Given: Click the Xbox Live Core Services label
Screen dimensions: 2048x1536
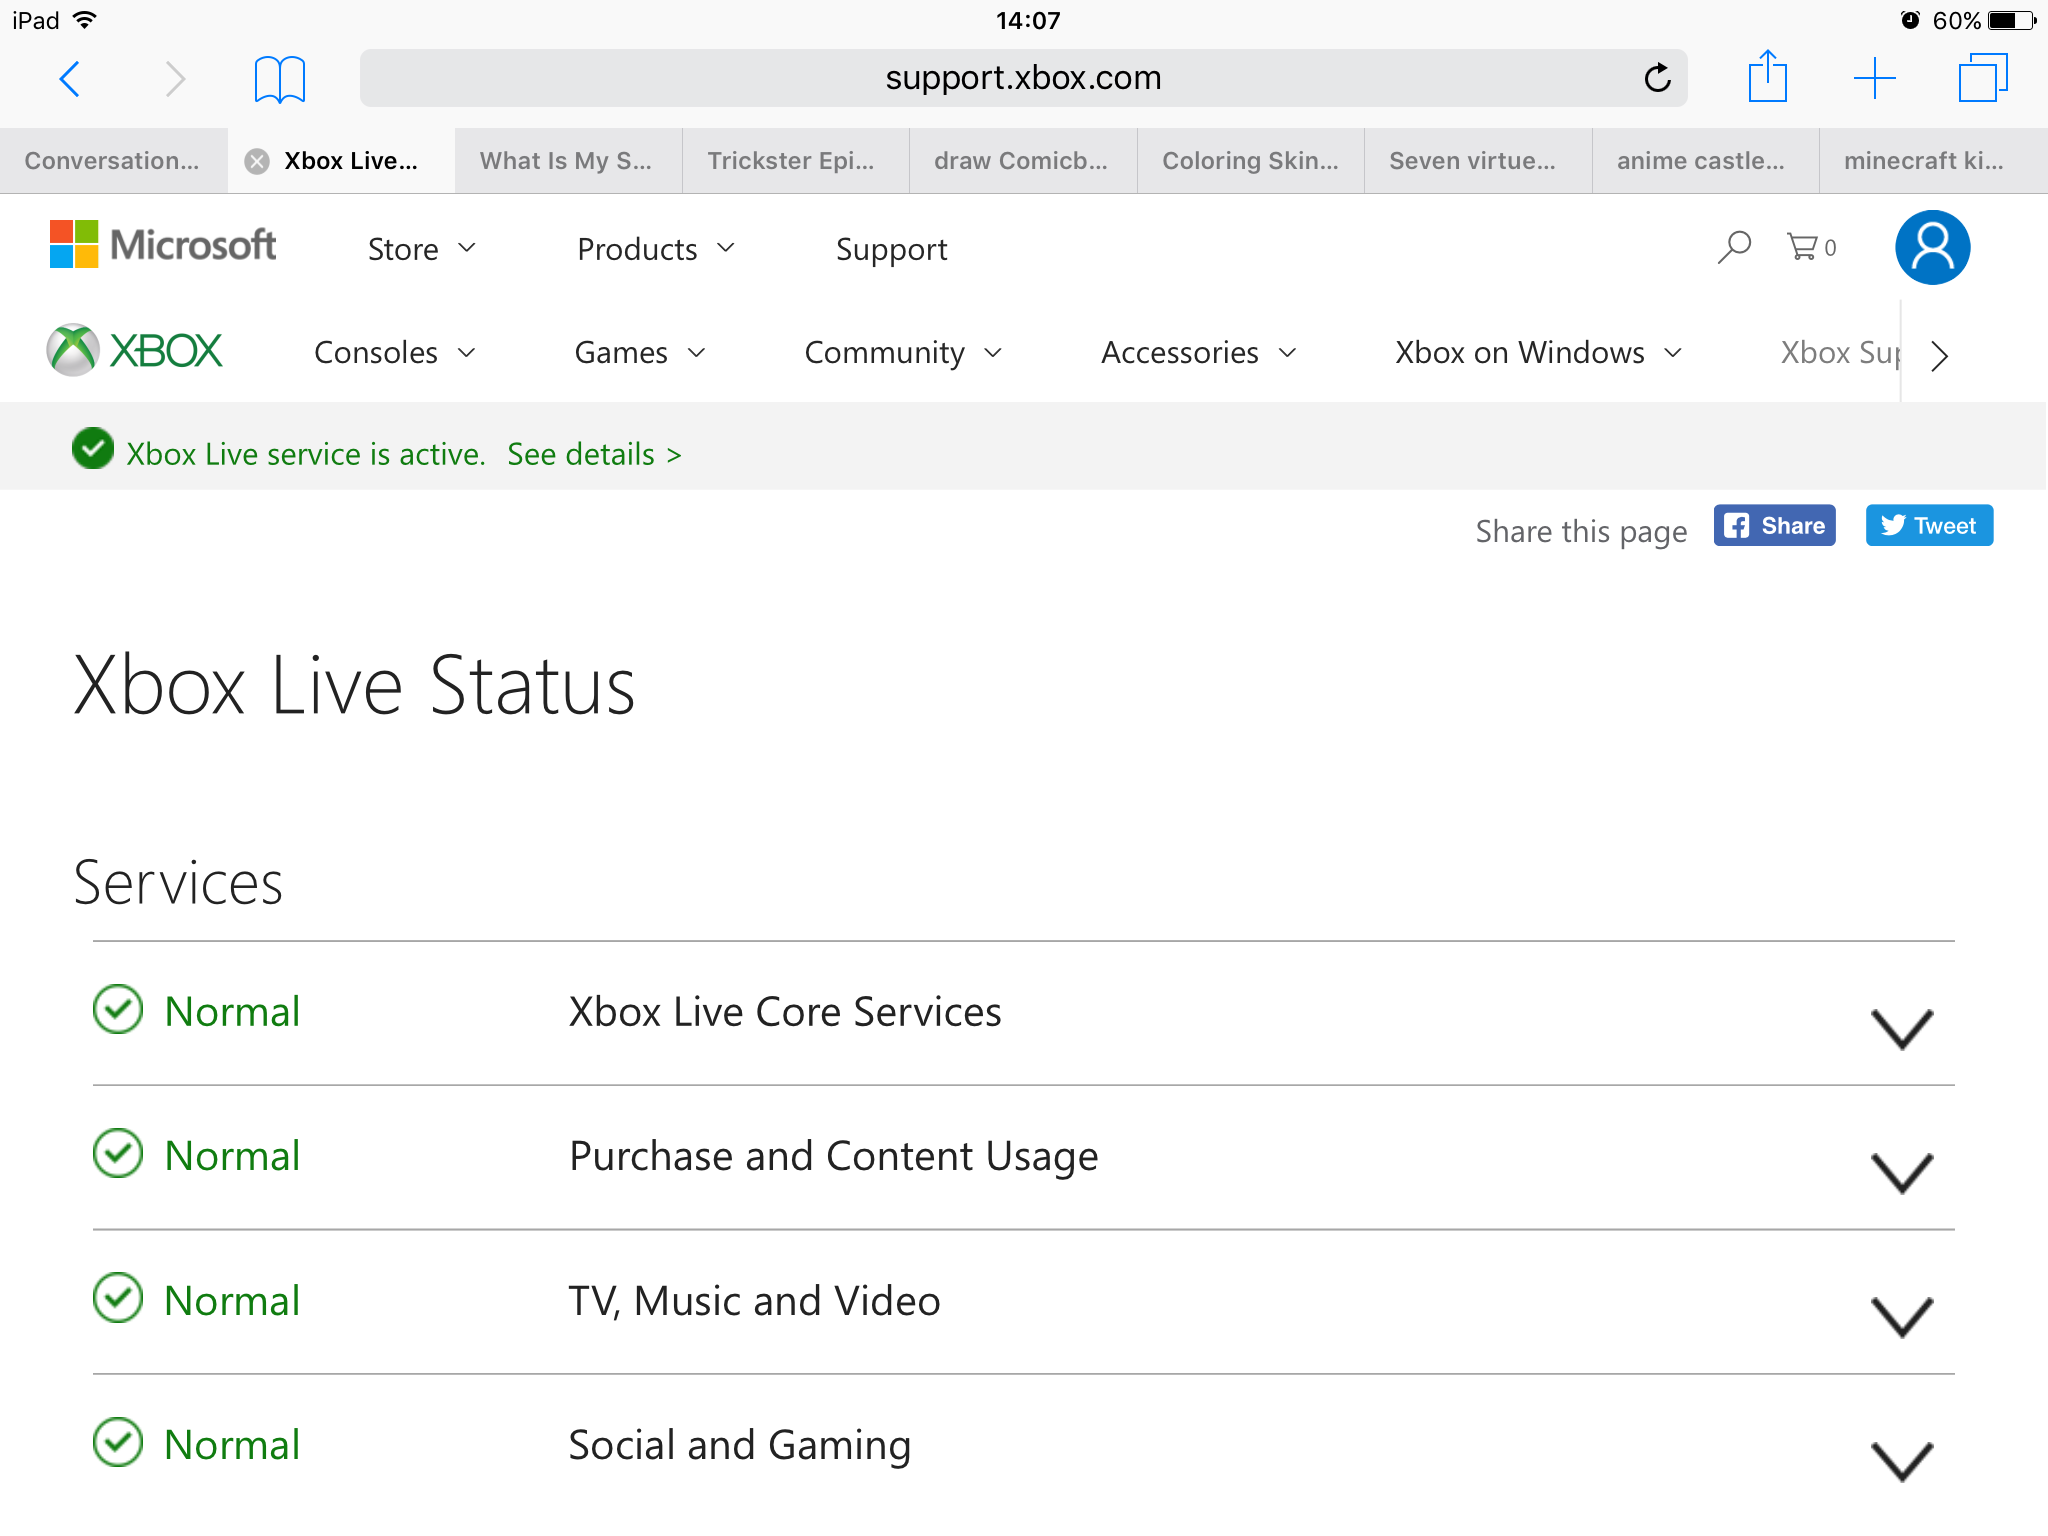Looking at the screenshot, I should click(785, 1012).
